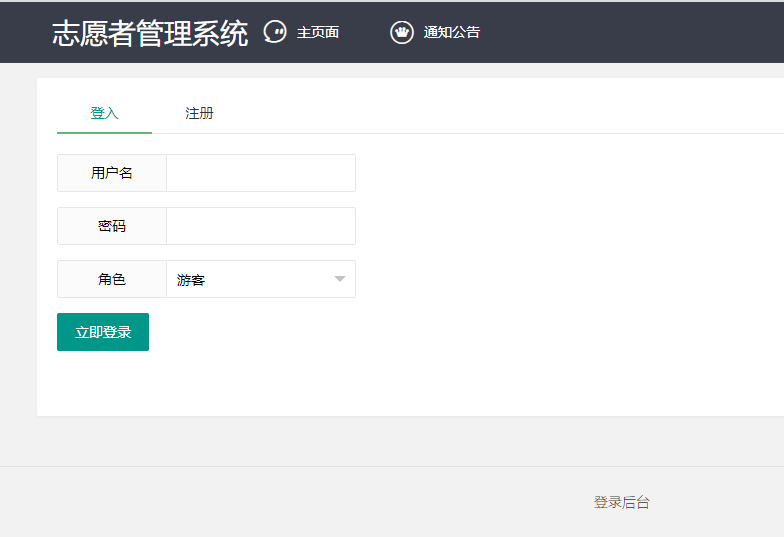This screenshot has width=784, height=537.
Task: Click the 密码 field label
Action: pyautogui.click(x=112, y=226)
